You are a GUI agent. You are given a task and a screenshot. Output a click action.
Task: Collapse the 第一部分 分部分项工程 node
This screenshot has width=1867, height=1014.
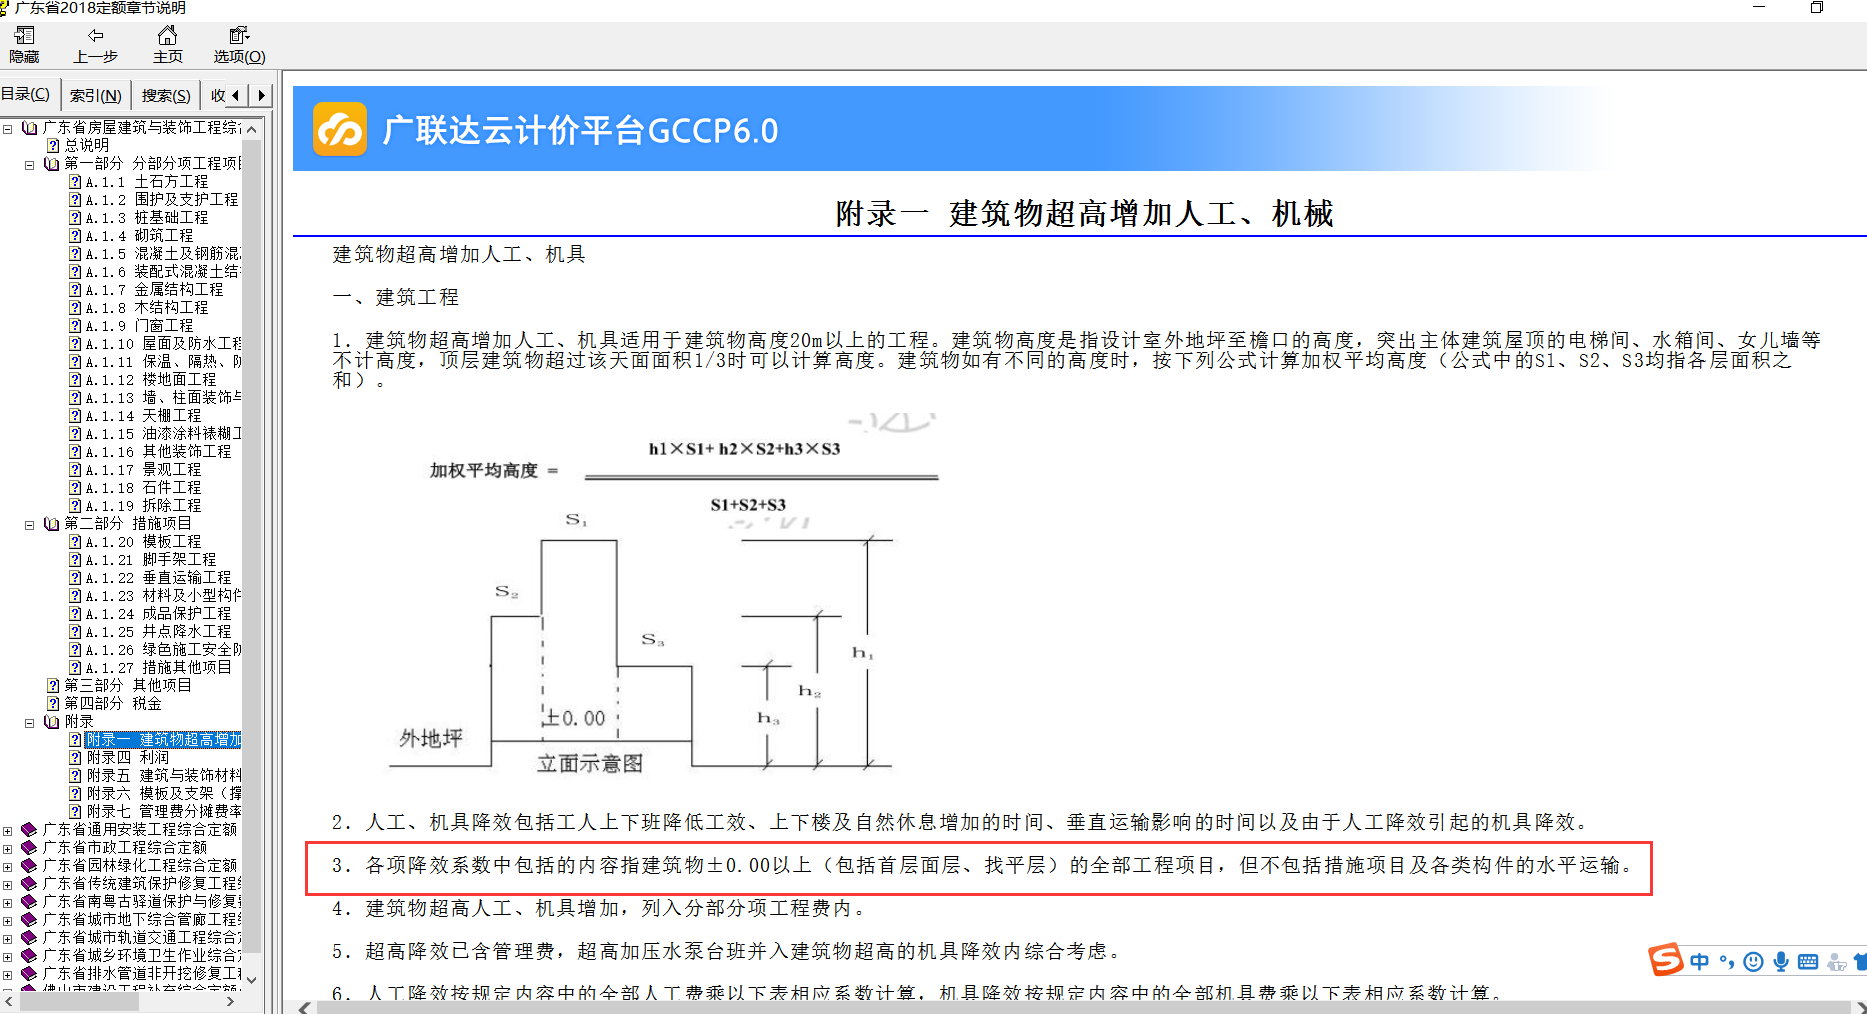pos(29,164)
